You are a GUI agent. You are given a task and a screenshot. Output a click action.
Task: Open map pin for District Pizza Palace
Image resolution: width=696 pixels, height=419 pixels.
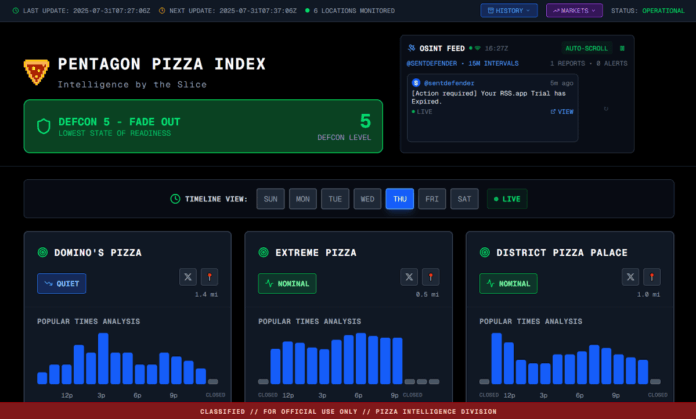coord(652,277)
